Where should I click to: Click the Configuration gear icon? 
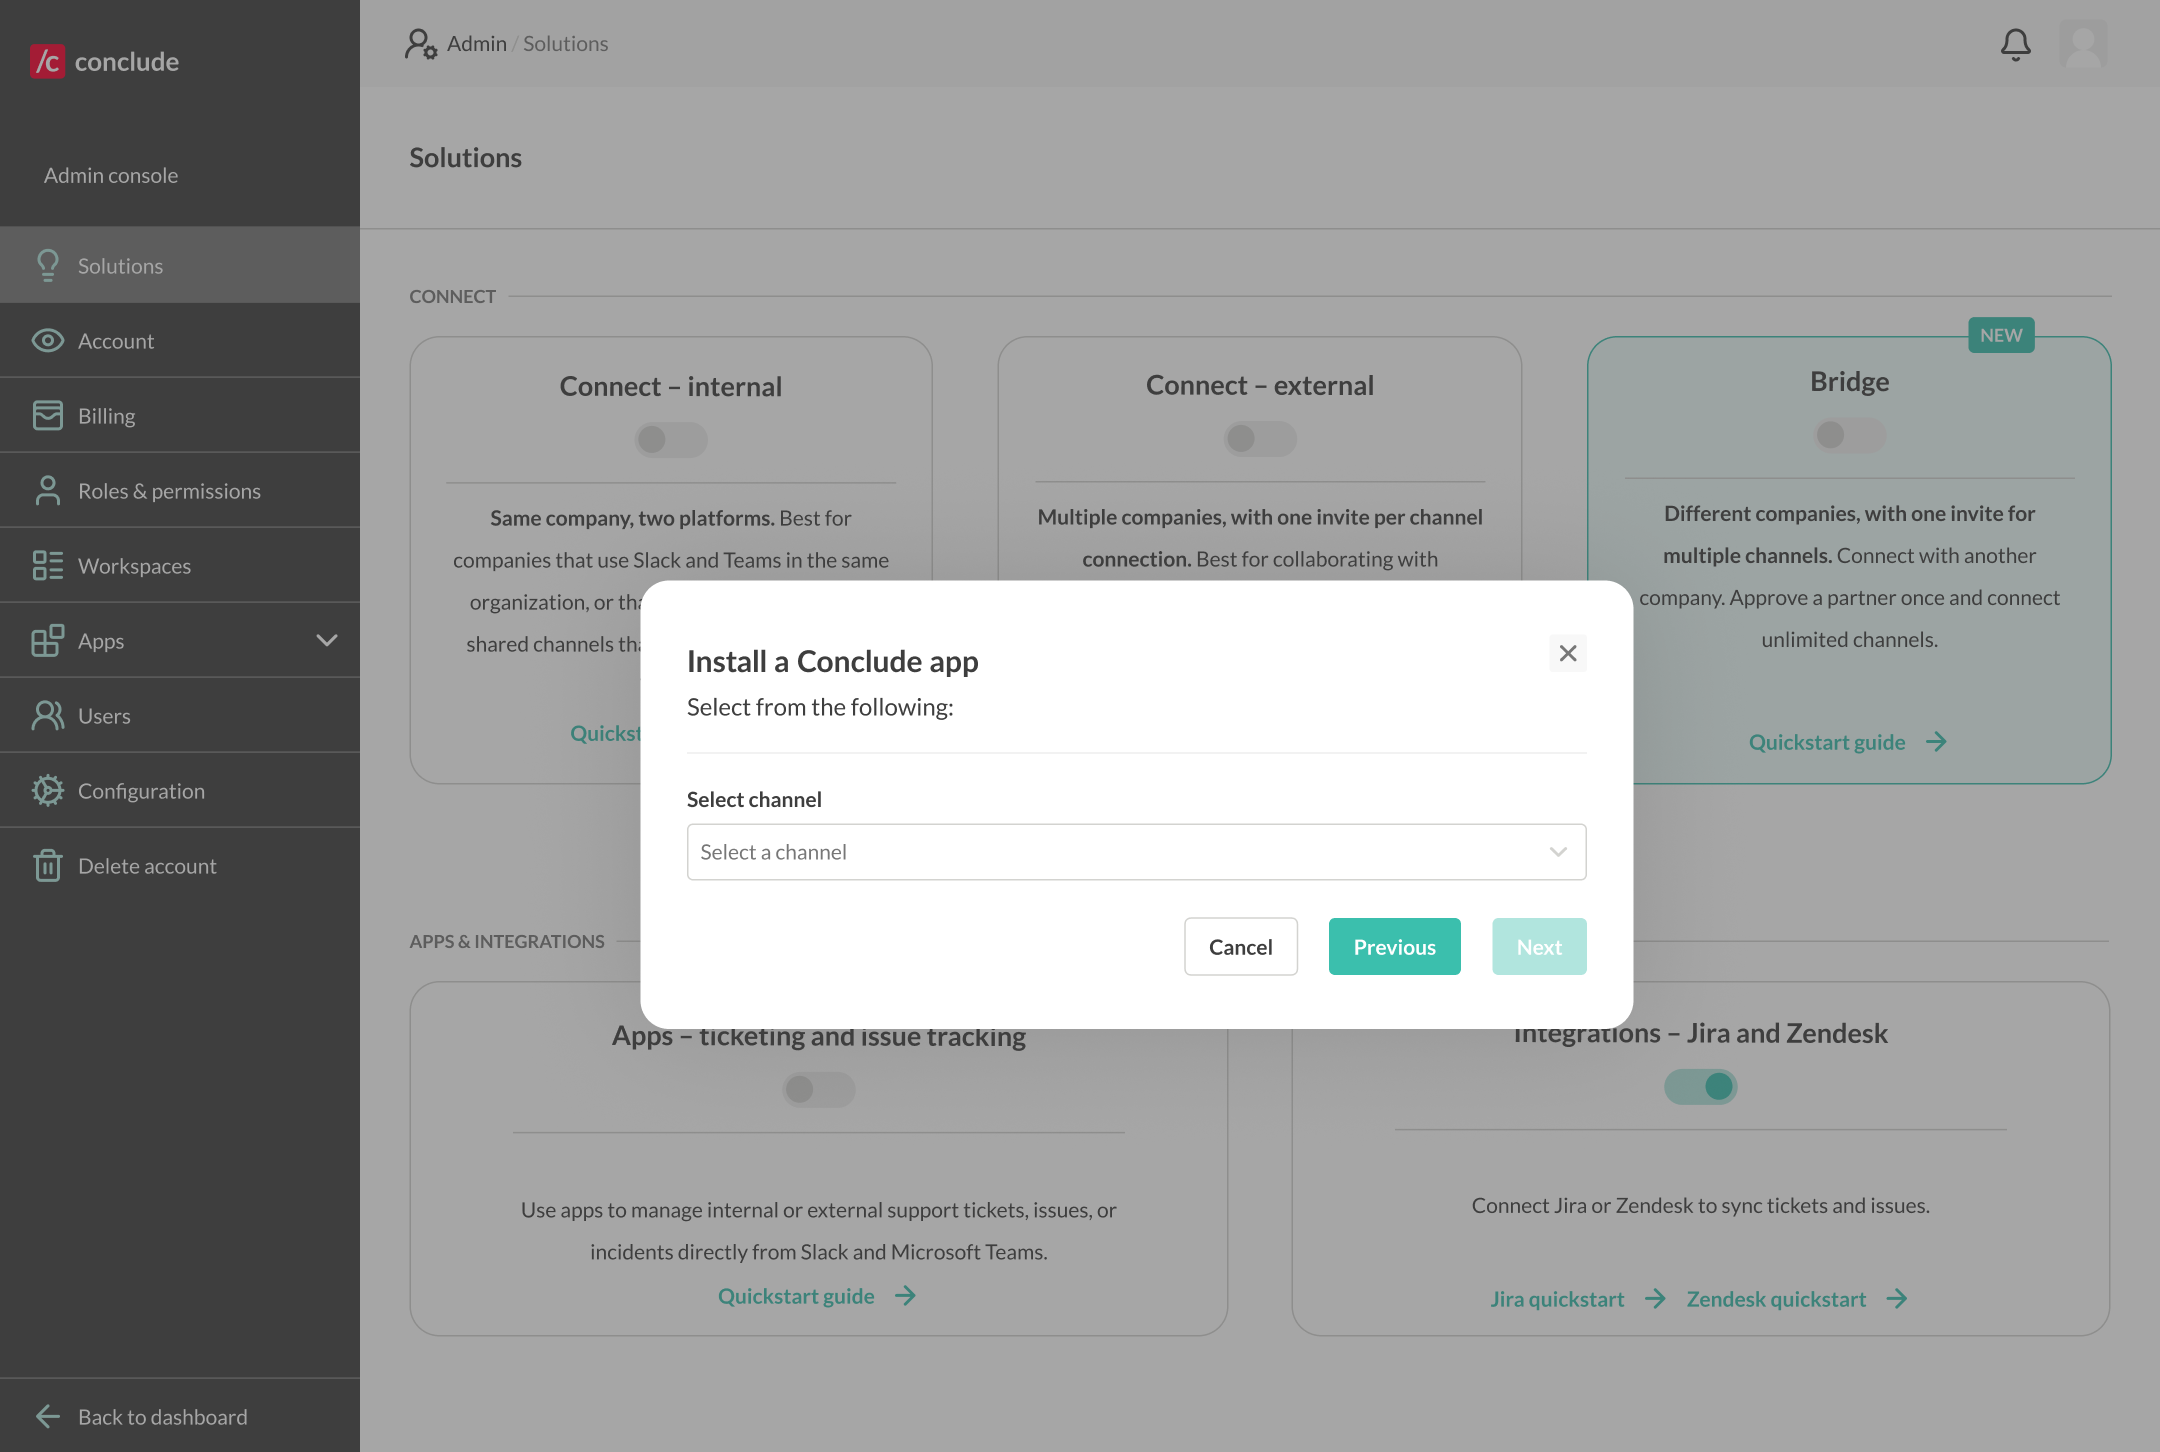coord(47,790)
